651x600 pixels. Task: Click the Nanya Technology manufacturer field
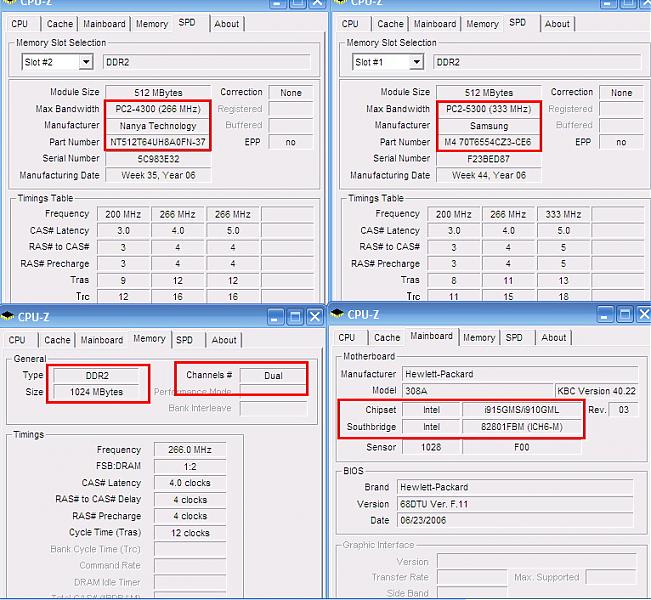pyautogui.click(x=159, y=125)
